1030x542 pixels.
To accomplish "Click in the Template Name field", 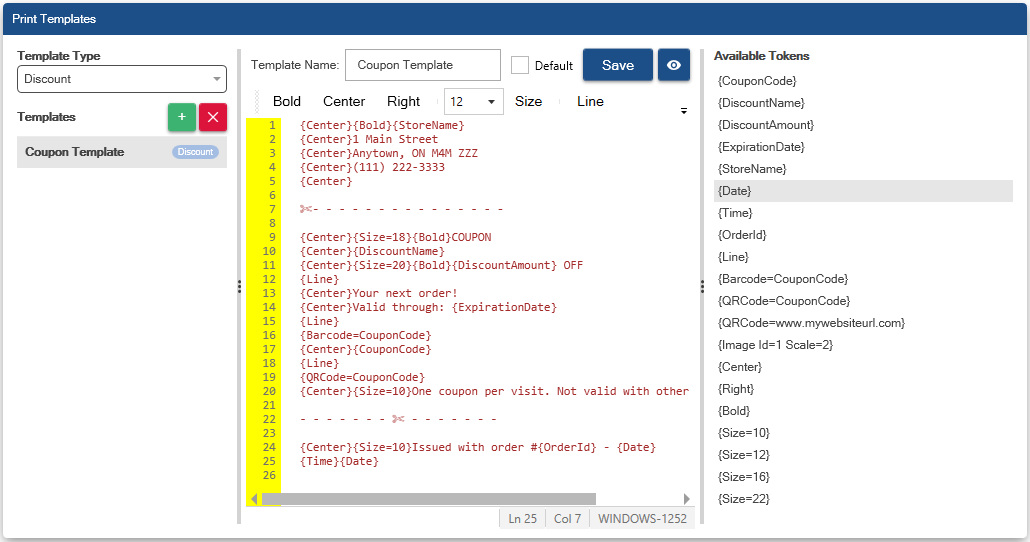I will 422,65.
